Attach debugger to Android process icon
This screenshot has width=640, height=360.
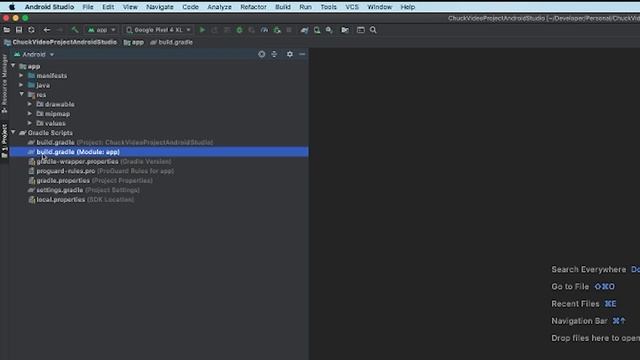[277, 30]
